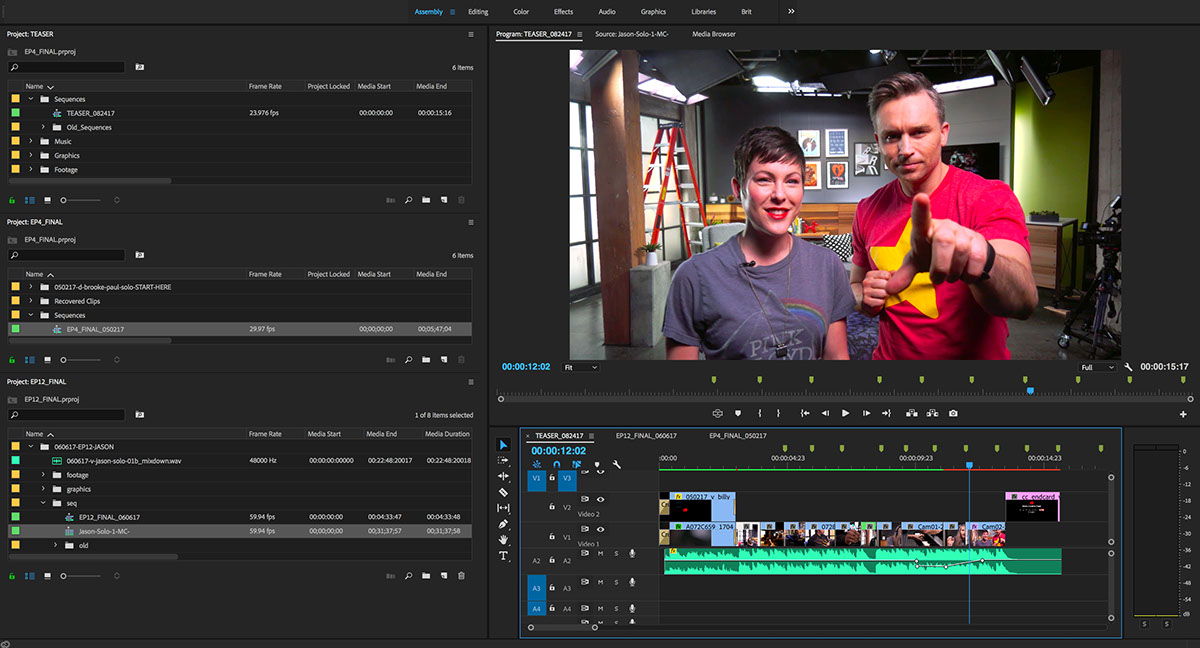This screenshot has width=1200, height=648.
Task: Collapse the Sequences bin in Project: TEASER
Action: click(x=32, y=99)
